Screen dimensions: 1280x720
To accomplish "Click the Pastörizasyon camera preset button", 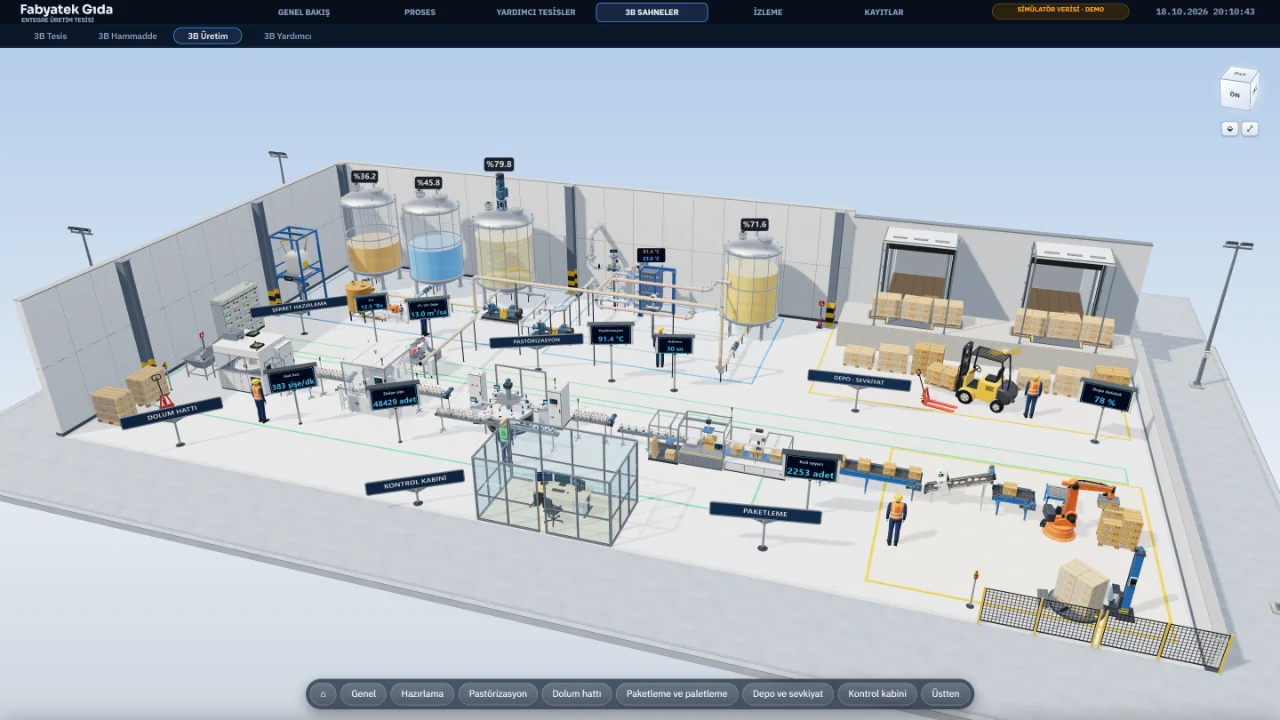I will [498, 693].
